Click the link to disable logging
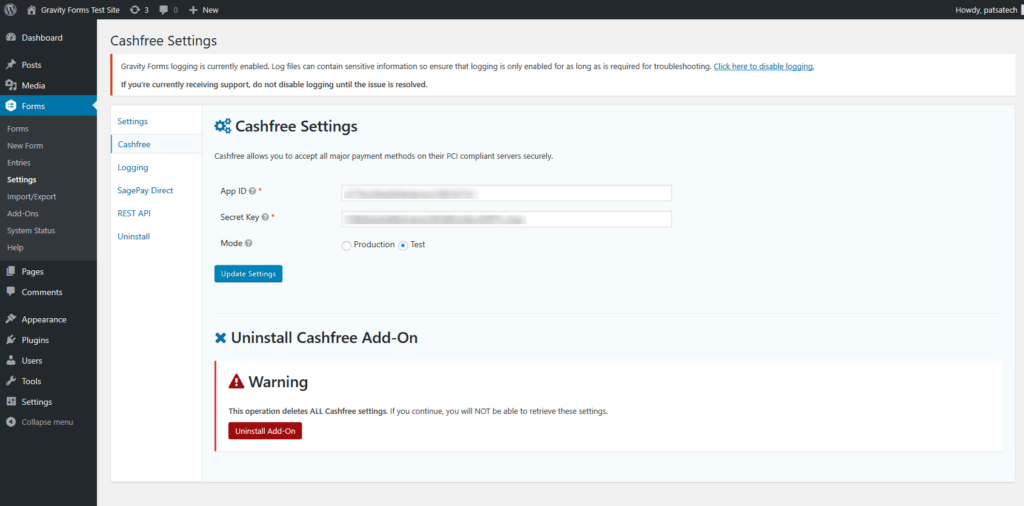 click(x=763, y=67)
